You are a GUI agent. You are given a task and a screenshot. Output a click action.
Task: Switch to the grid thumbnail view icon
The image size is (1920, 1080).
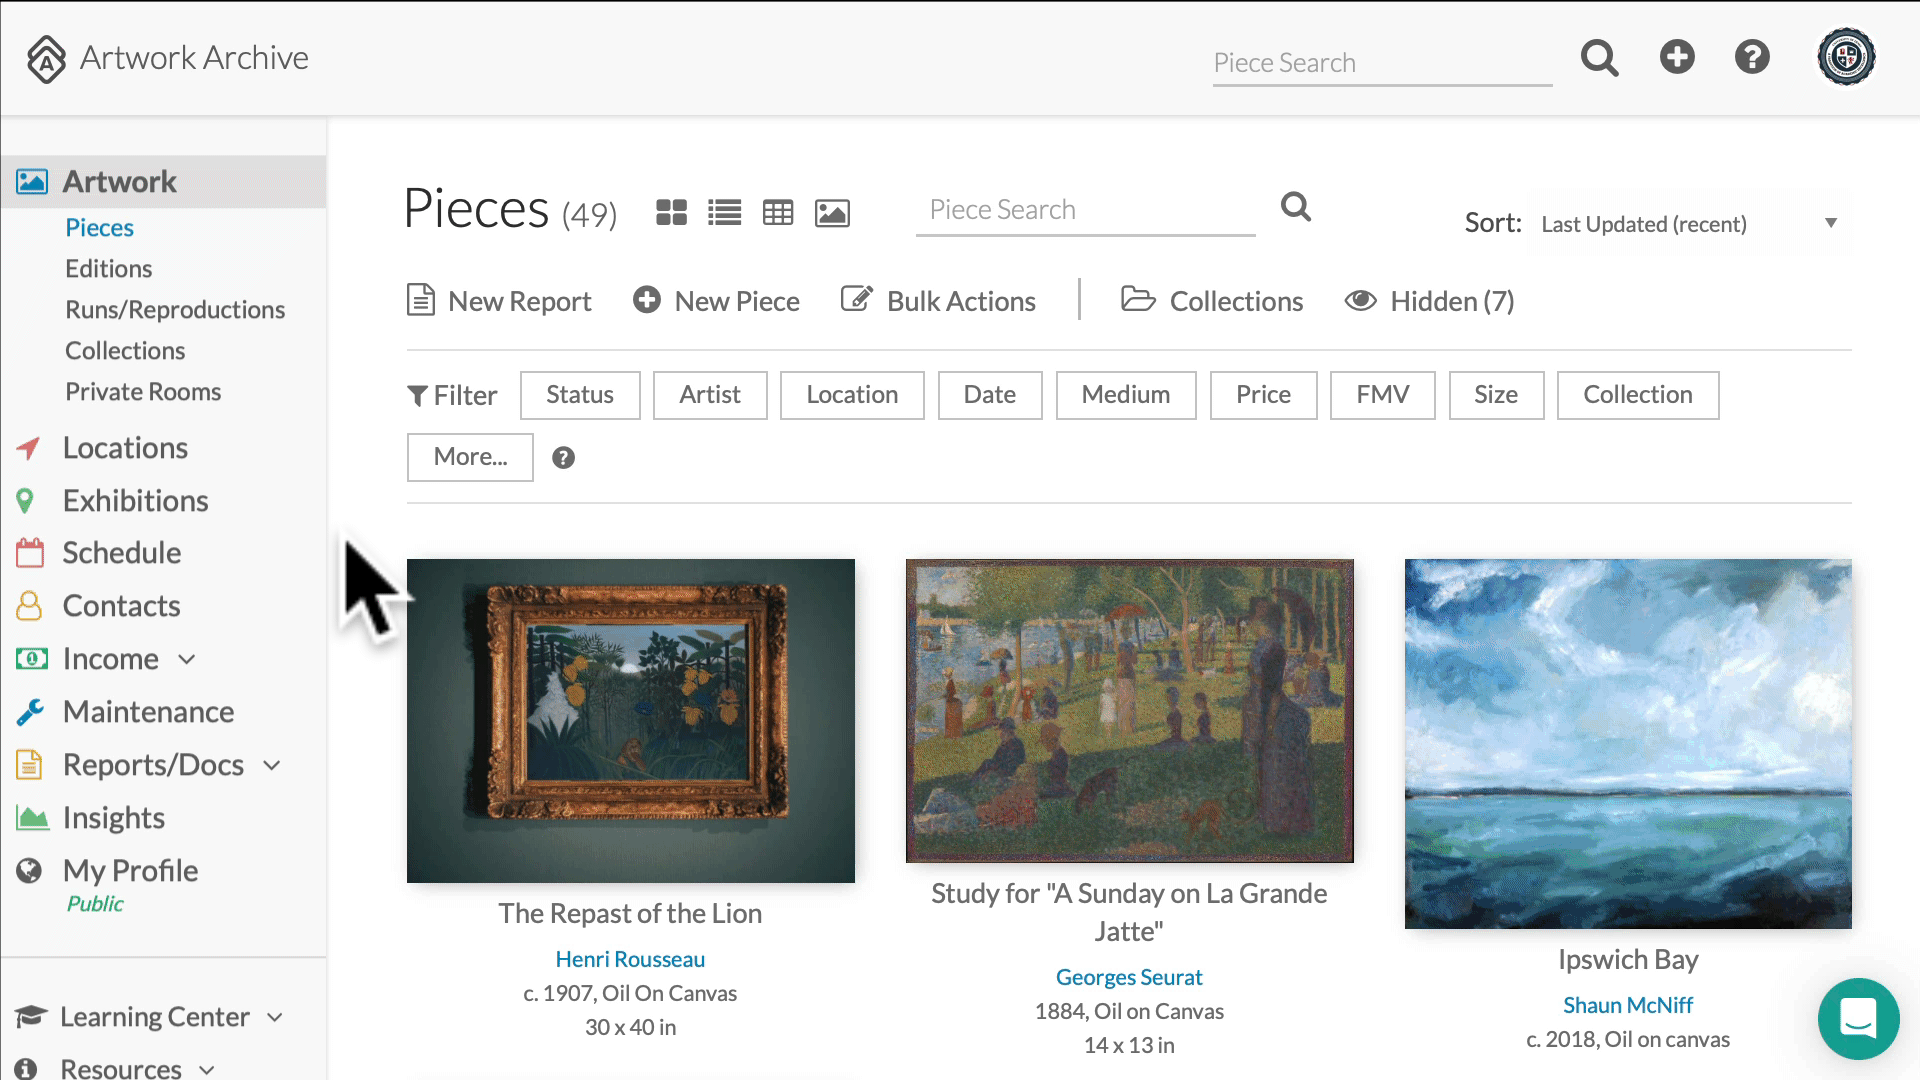(671, 212)
